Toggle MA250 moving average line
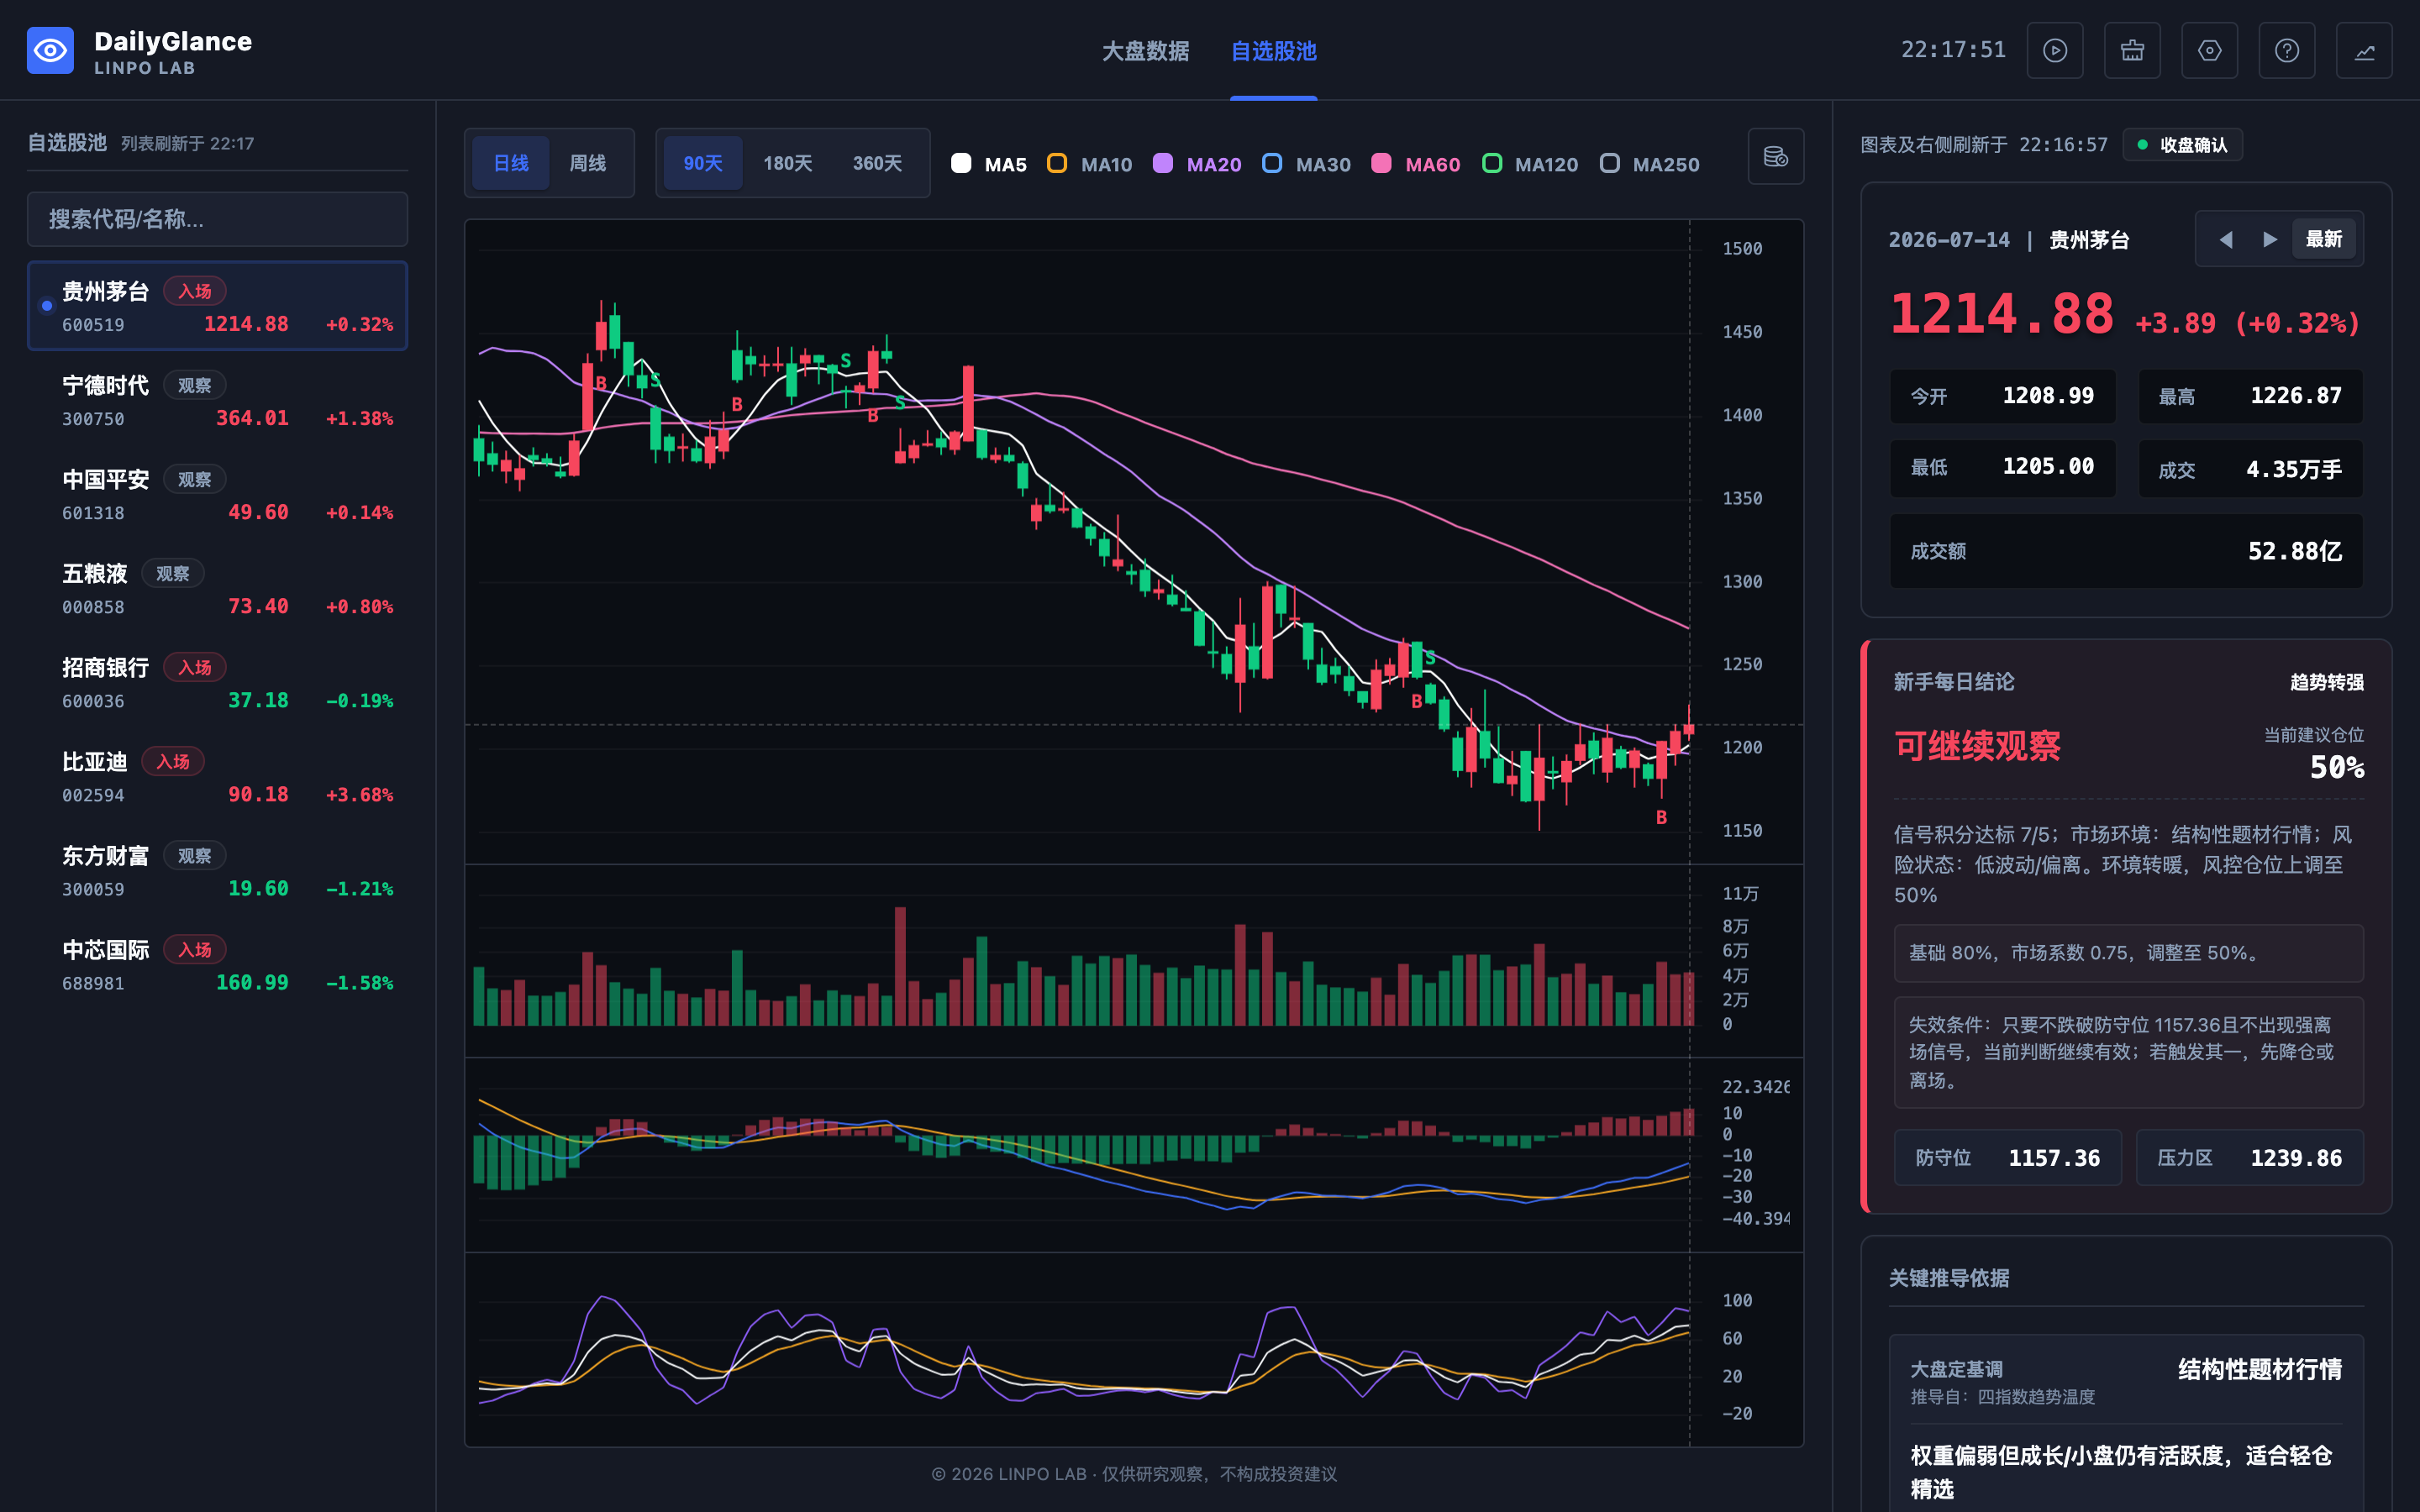The width and height of the screenshot is (2420, 1512). click(1649, 164)
